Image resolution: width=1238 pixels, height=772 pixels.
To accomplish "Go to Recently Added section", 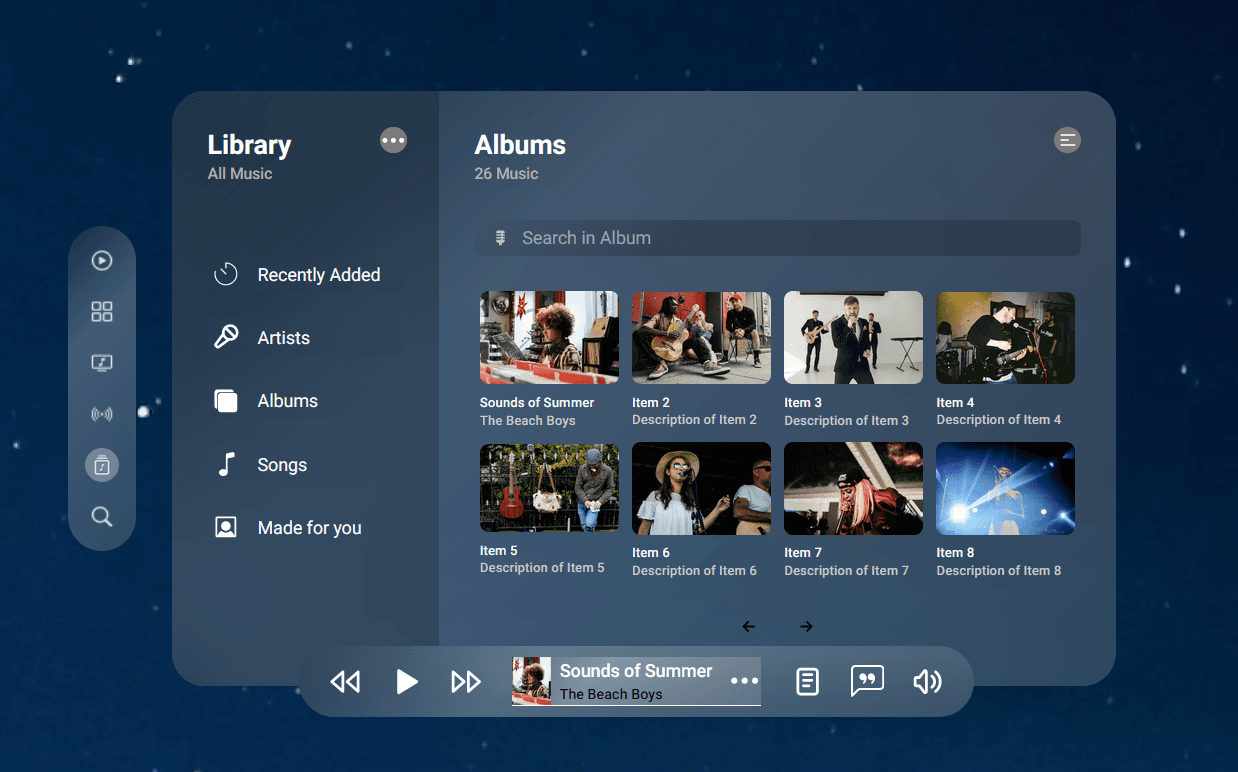I will [x=318, y=275].
